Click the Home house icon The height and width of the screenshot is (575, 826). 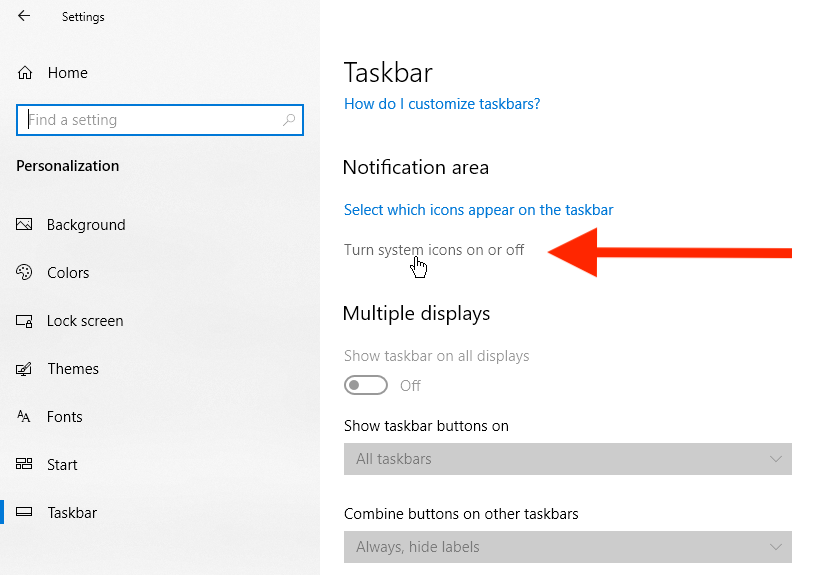point(25,73)
